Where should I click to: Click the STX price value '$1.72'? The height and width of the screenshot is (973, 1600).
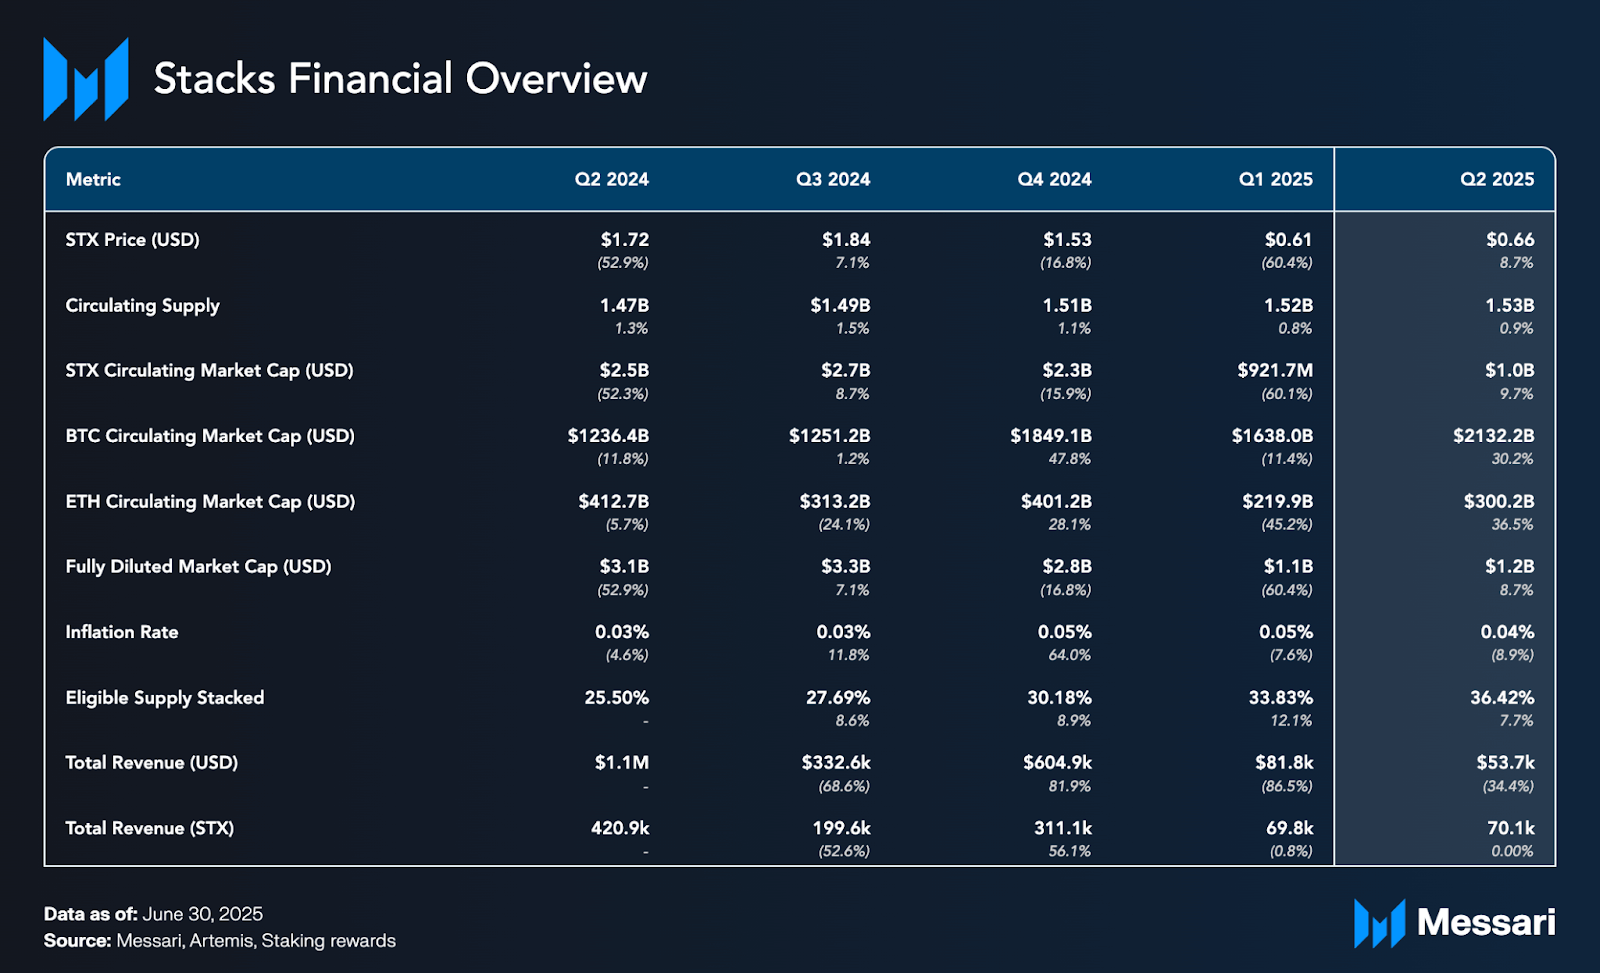pyautogui.click(x=625, y=240)
